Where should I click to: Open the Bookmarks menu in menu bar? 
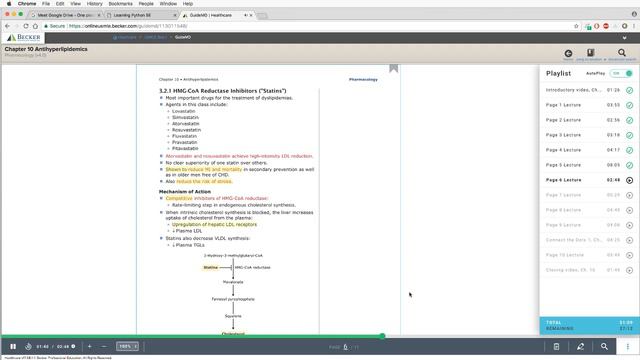[x=120, y=4]
